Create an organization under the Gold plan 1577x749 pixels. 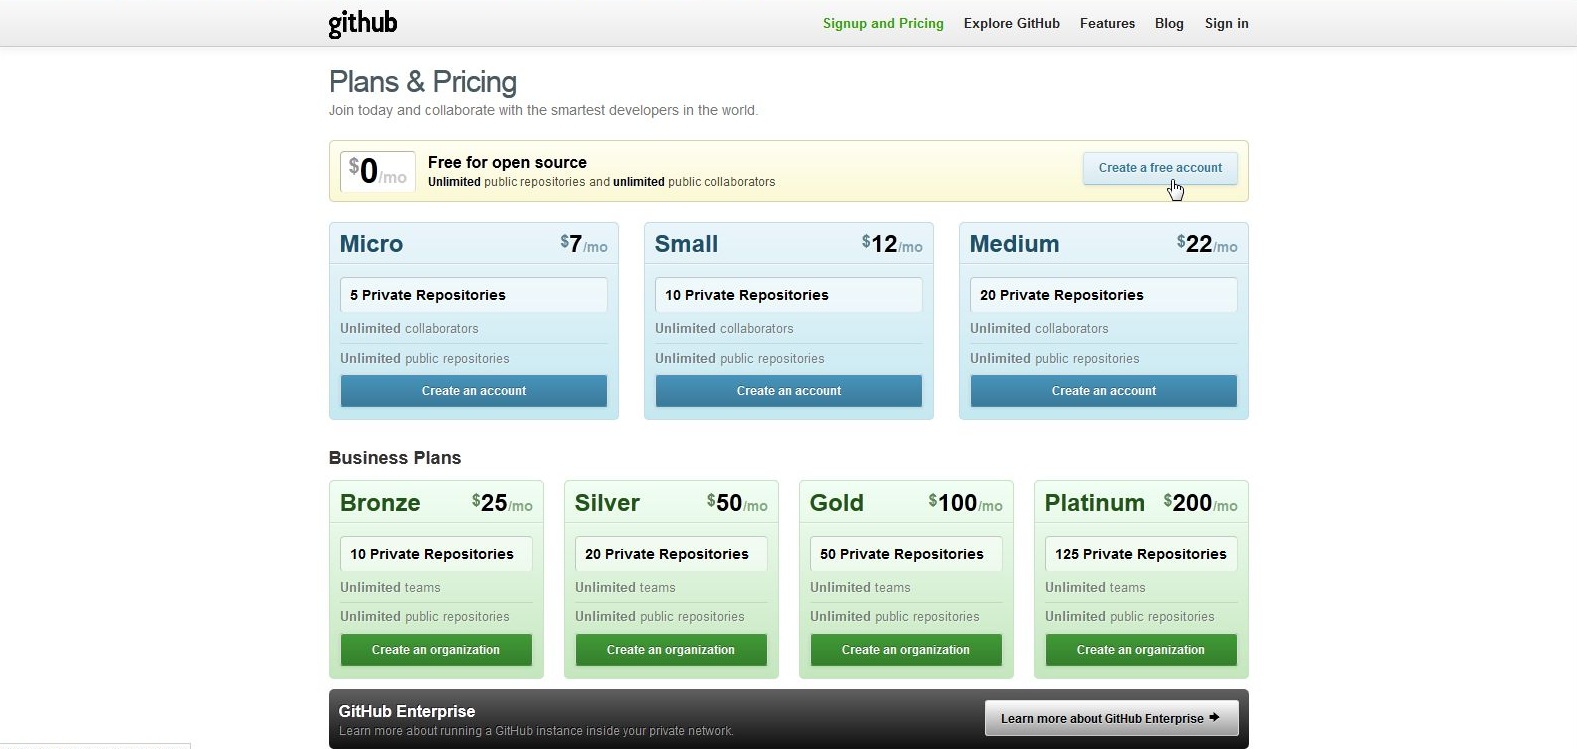pos(906,650)
